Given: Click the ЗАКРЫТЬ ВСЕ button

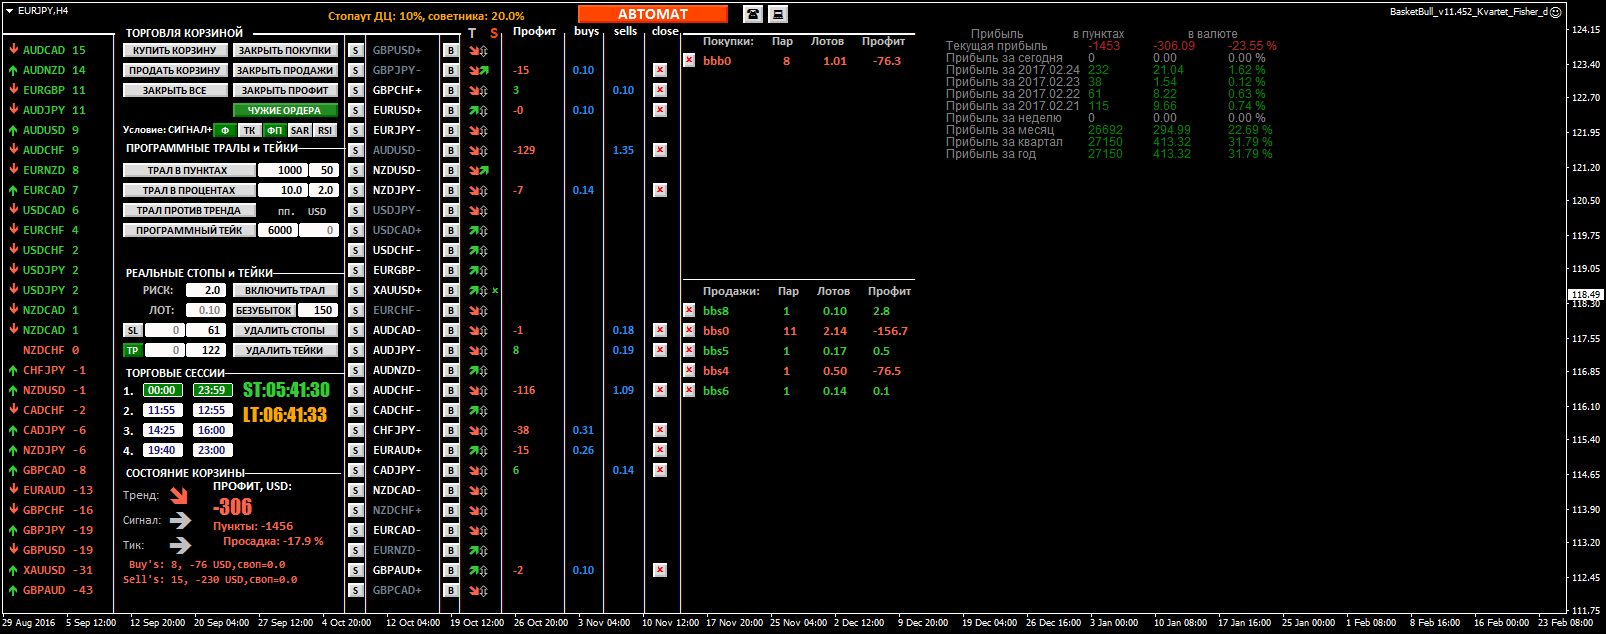Looking at the screenshot, I should (x=174, y=90).
